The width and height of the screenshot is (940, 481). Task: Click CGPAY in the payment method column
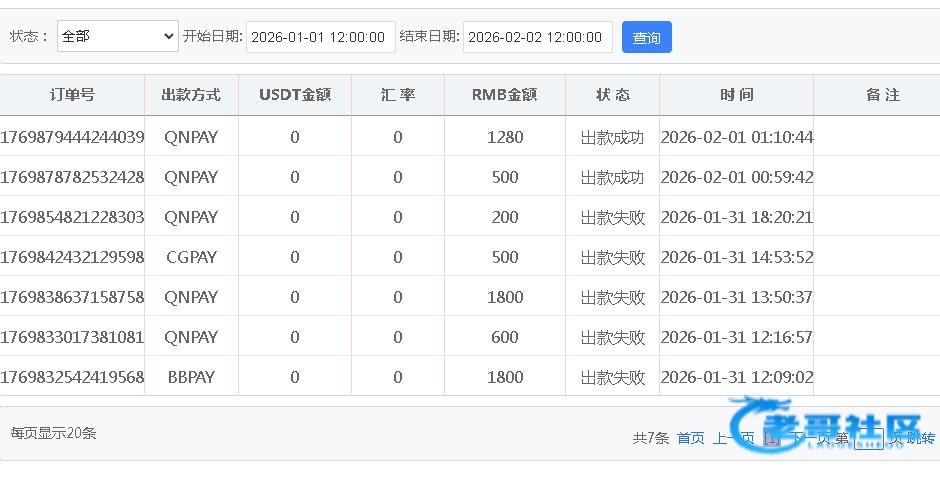point(191,257)
